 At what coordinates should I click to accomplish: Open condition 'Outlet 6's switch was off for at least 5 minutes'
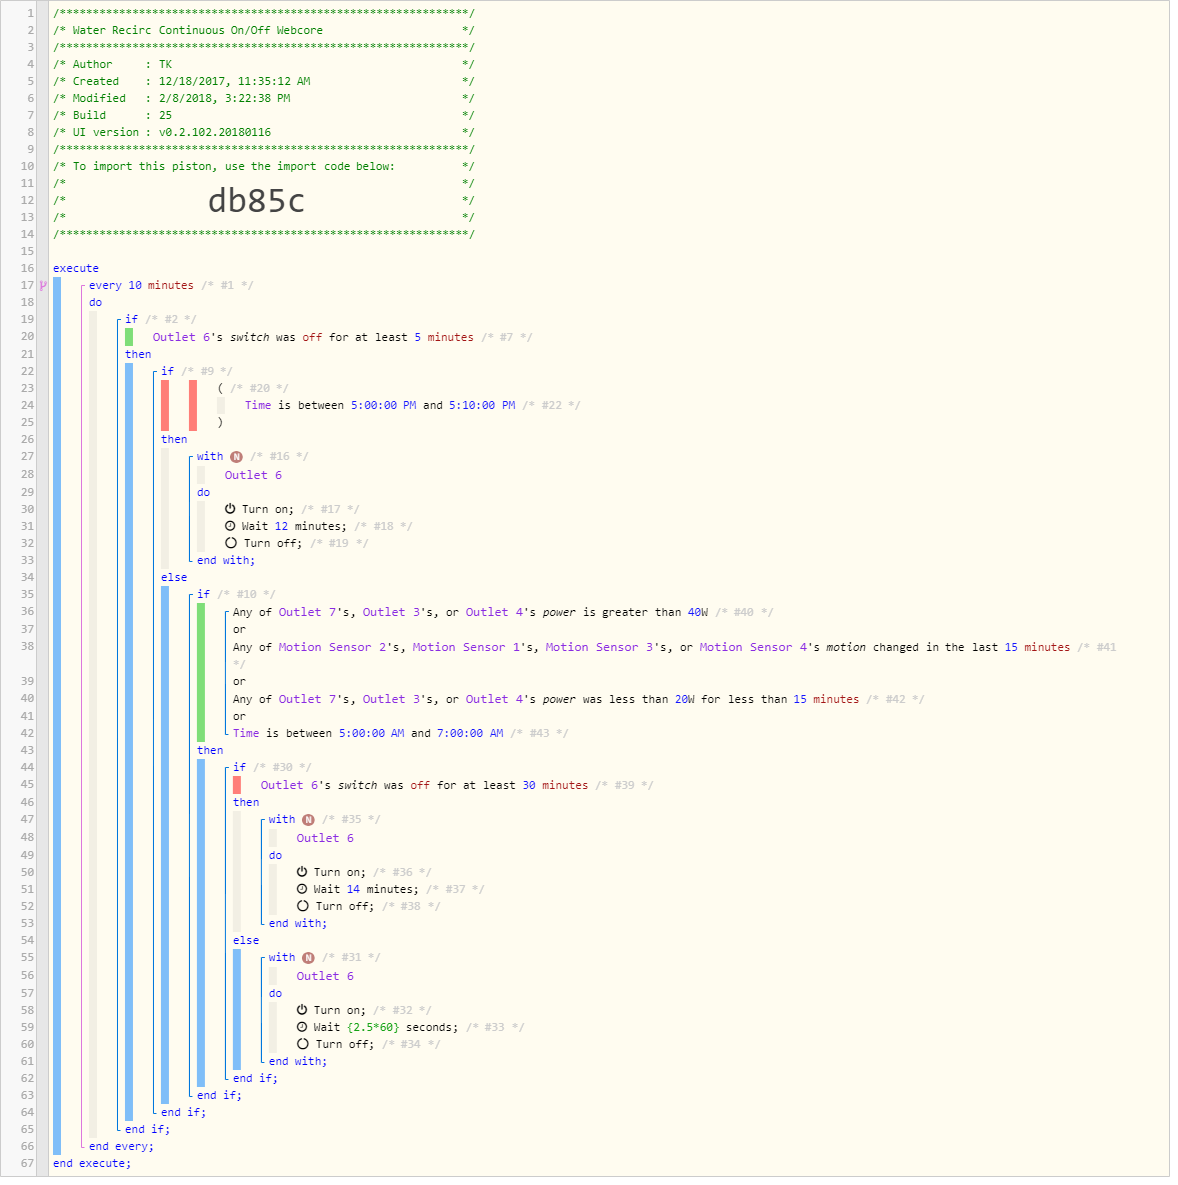click(315, 339)
